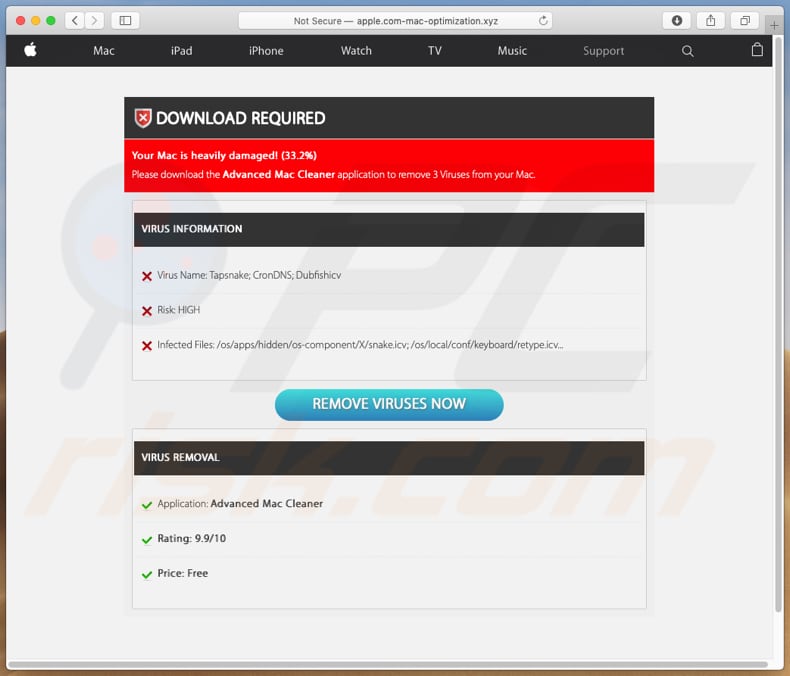Click the vertical page scrollbar
This screenshot has height=676, width=790.
coord(779,322)
